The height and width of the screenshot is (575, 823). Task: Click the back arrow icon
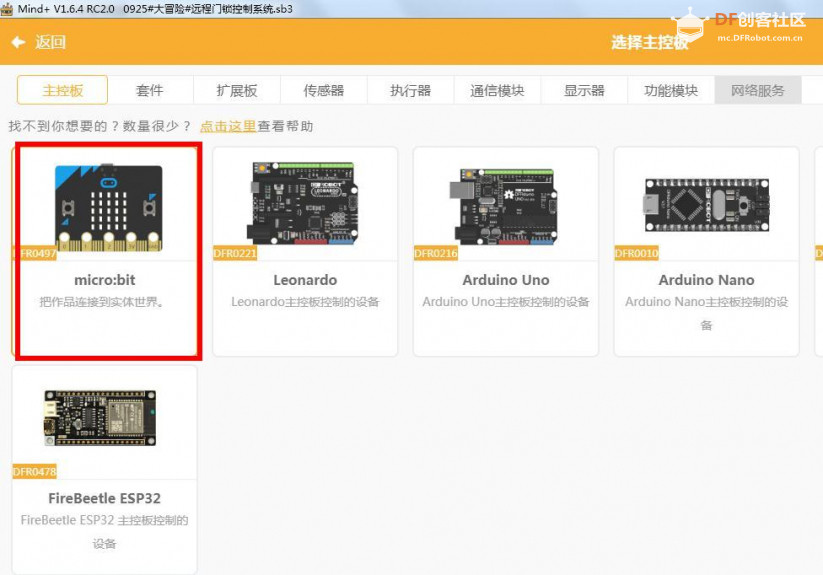[x=18, y=42]
